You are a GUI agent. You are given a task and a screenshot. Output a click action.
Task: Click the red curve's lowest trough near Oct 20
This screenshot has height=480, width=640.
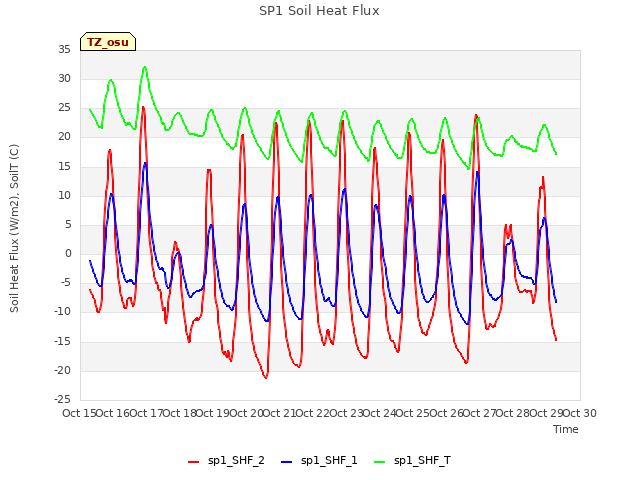tap(266, 378)
